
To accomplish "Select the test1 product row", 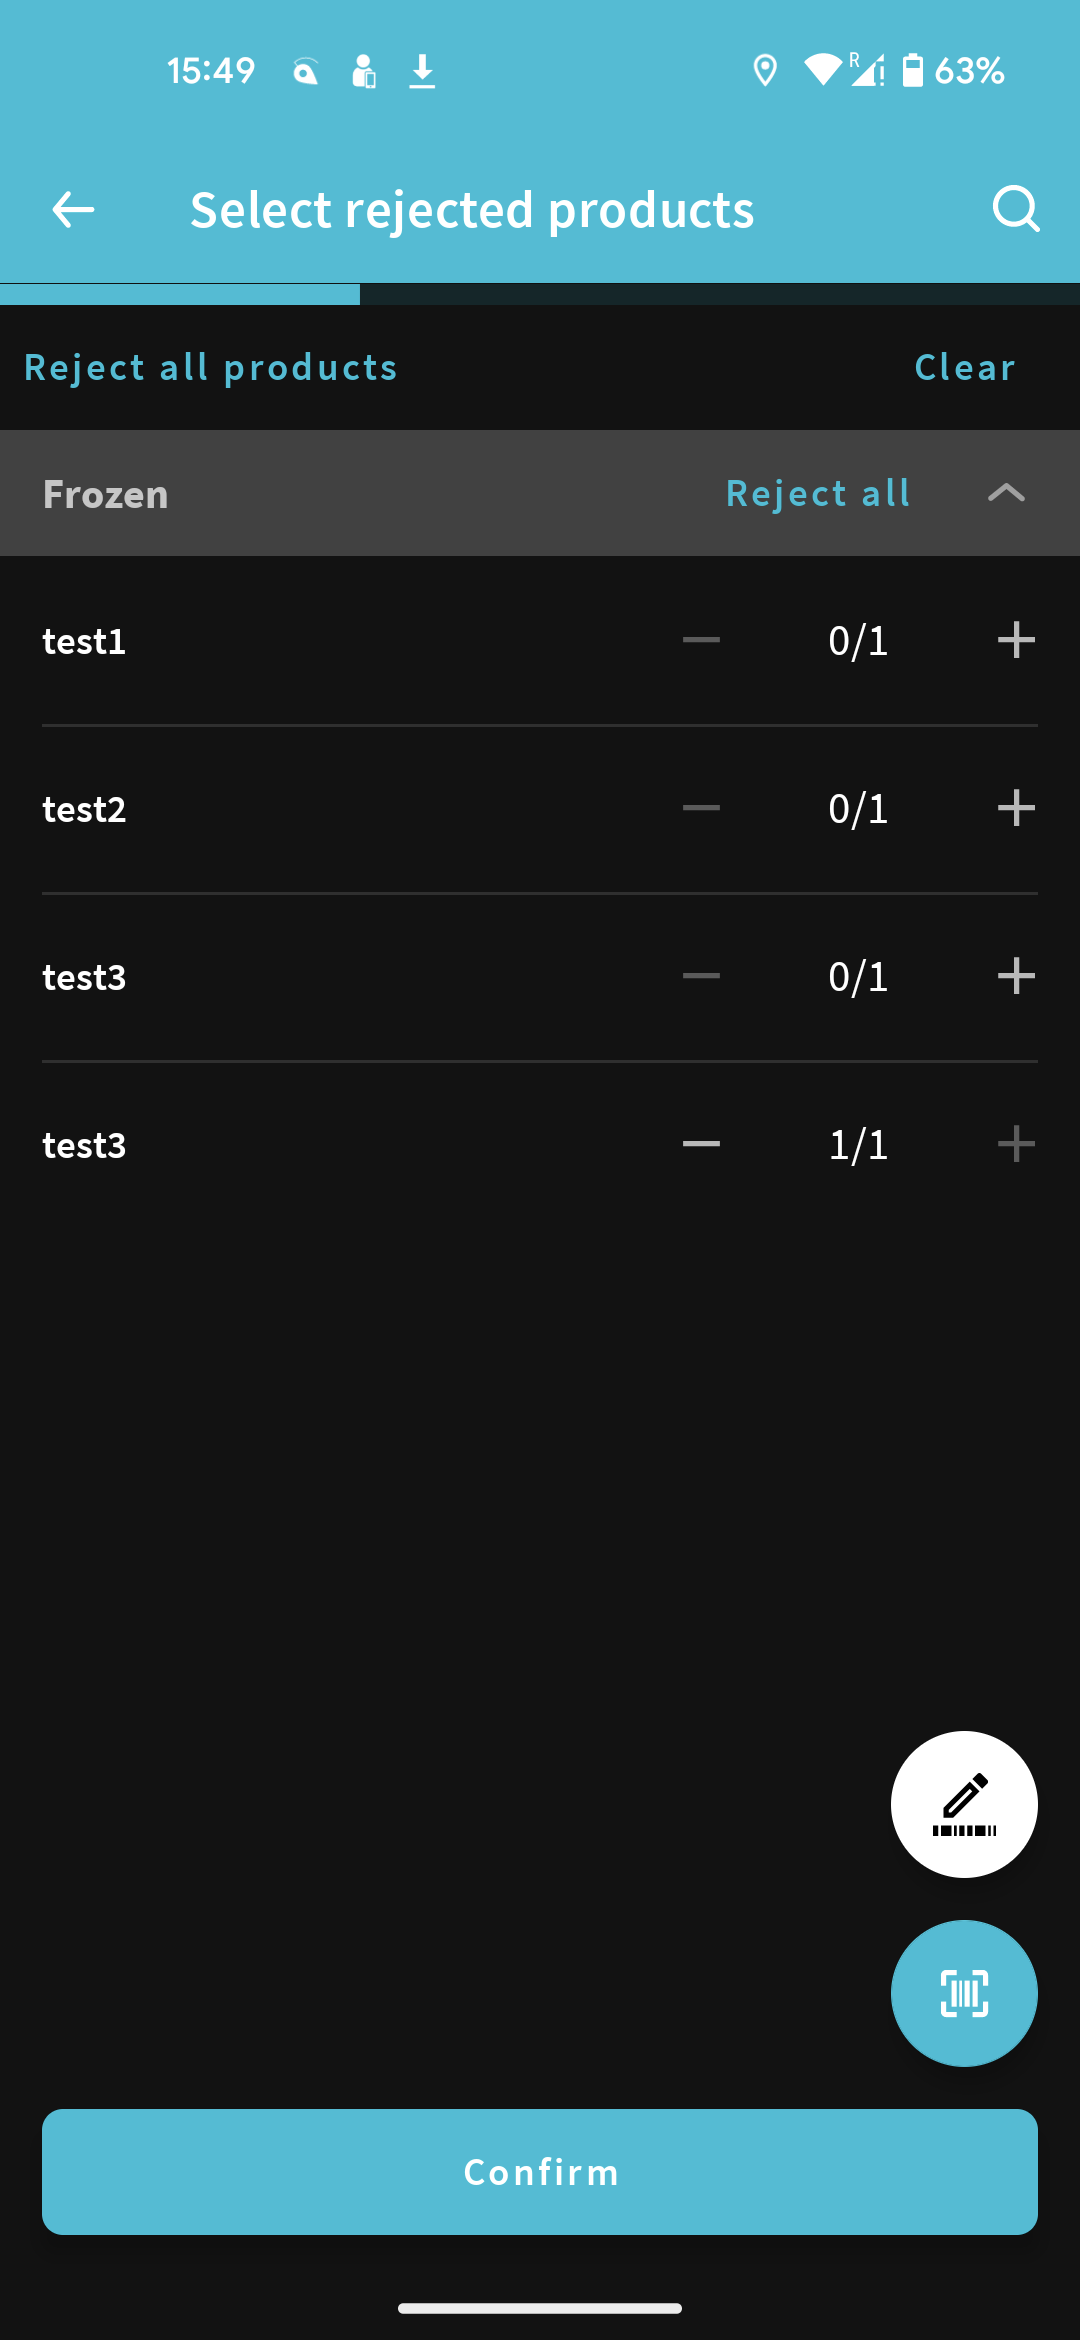I will click(540, 641).
